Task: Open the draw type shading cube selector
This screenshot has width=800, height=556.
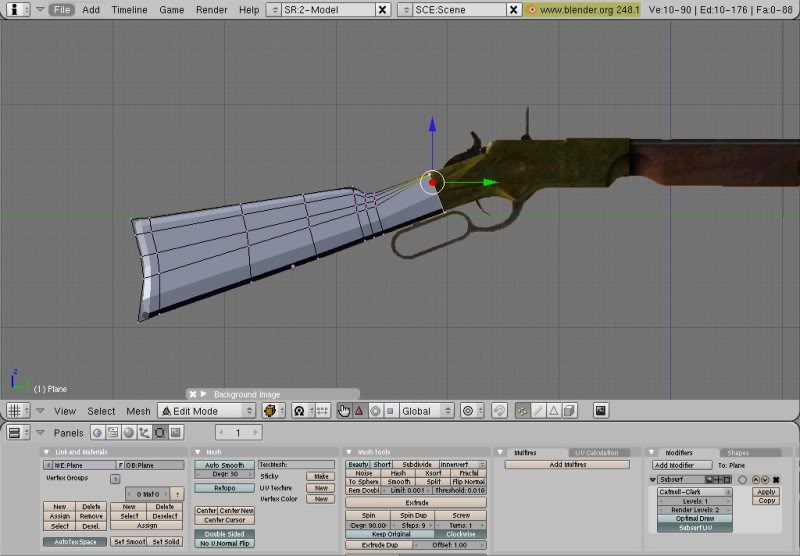Action: coord(273,411)
